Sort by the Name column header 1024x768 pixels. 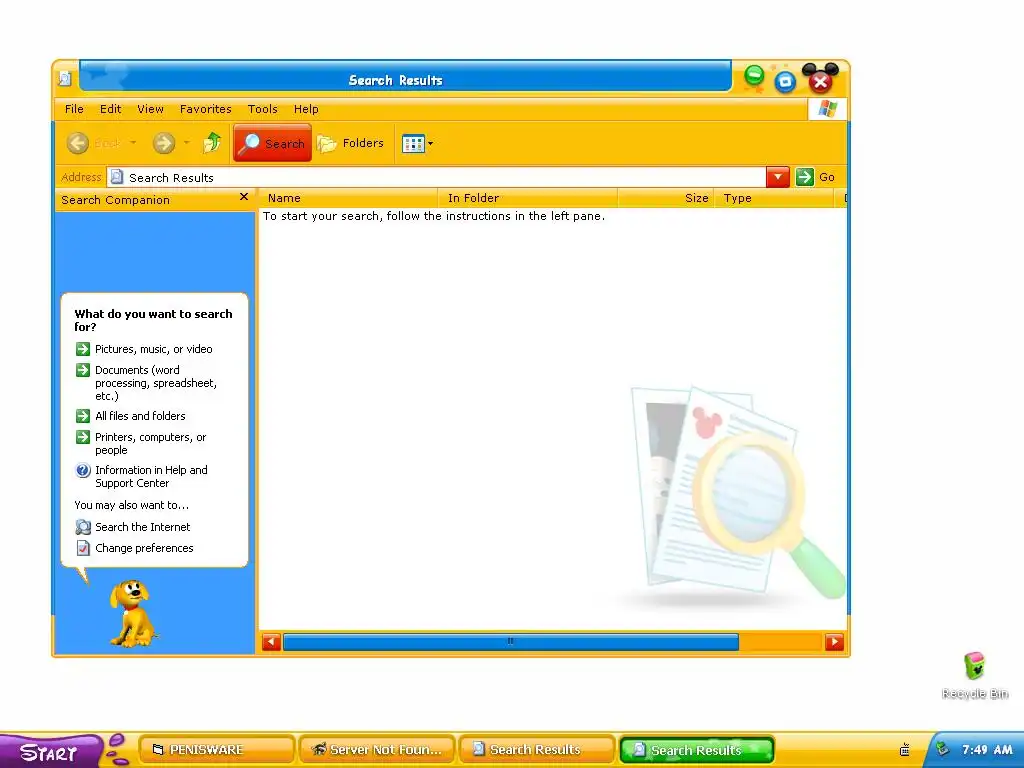tap(348, 198)
